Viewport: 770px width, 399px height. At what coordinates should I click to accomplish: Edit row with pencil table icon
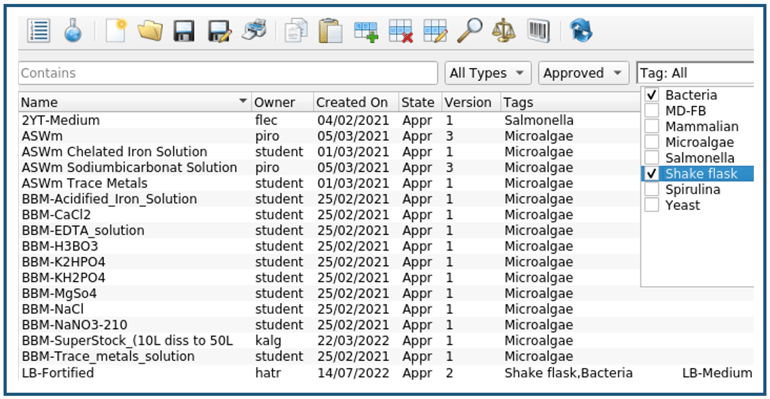click(x=436, y=31)
